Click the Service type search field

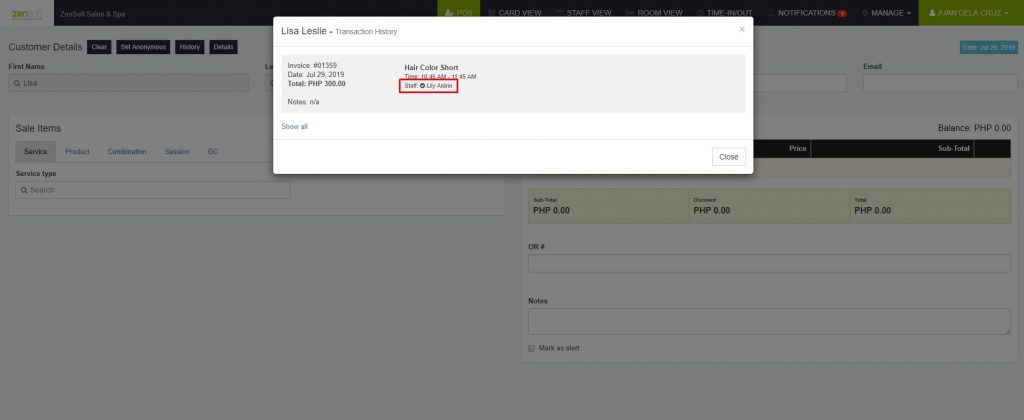pos(153,190)
